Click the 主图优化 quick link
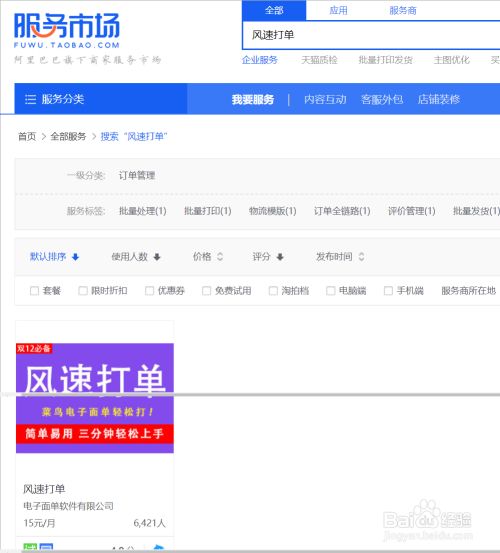Screen dimensions: 500x553 452,60
